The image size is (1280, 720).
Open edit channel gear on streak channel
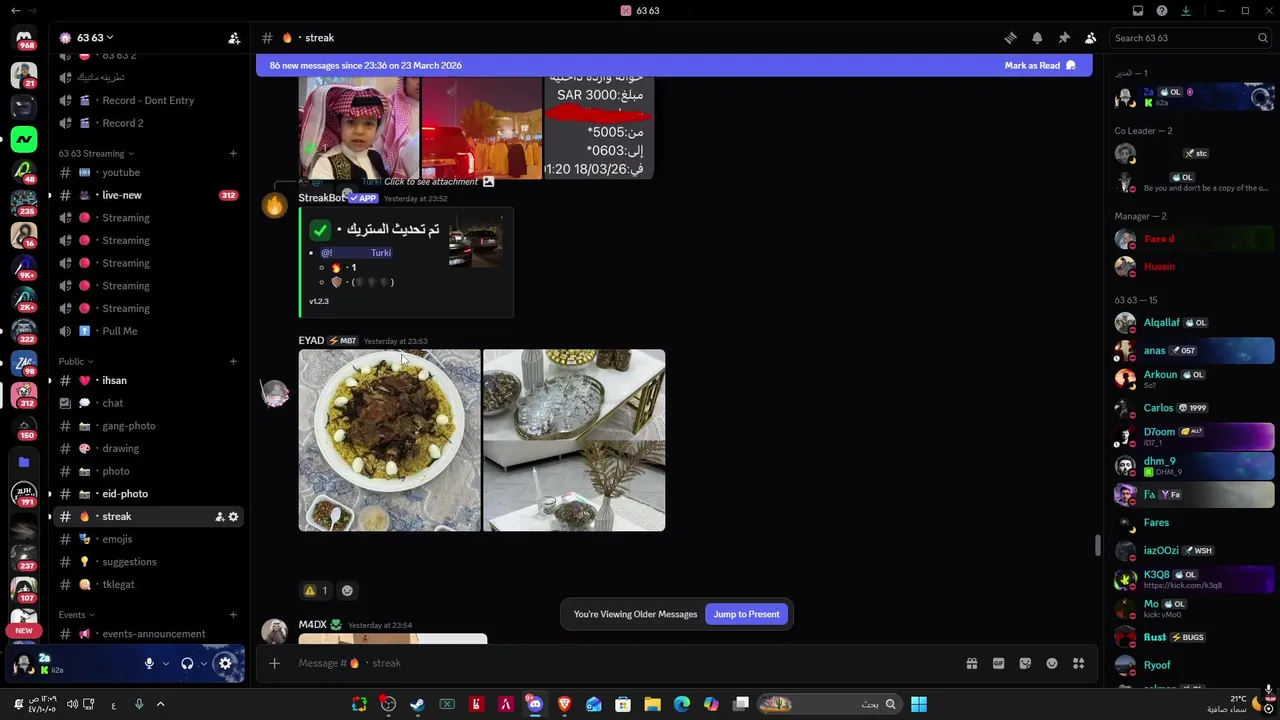click(233, 517)
